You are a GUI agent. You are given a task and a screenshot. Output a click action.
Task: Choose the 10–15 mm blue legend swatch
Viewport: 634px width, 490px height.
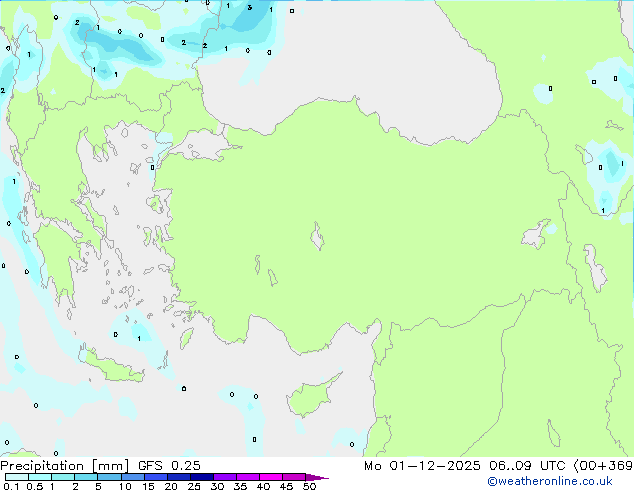(x=132, y=477)
